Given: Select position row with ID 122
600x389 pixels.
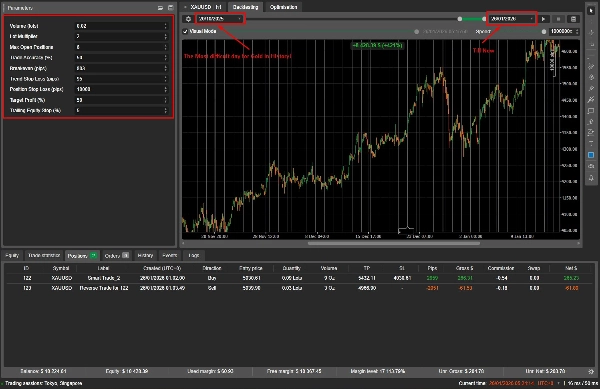Looking at the screenshot, I should point(300,278).
